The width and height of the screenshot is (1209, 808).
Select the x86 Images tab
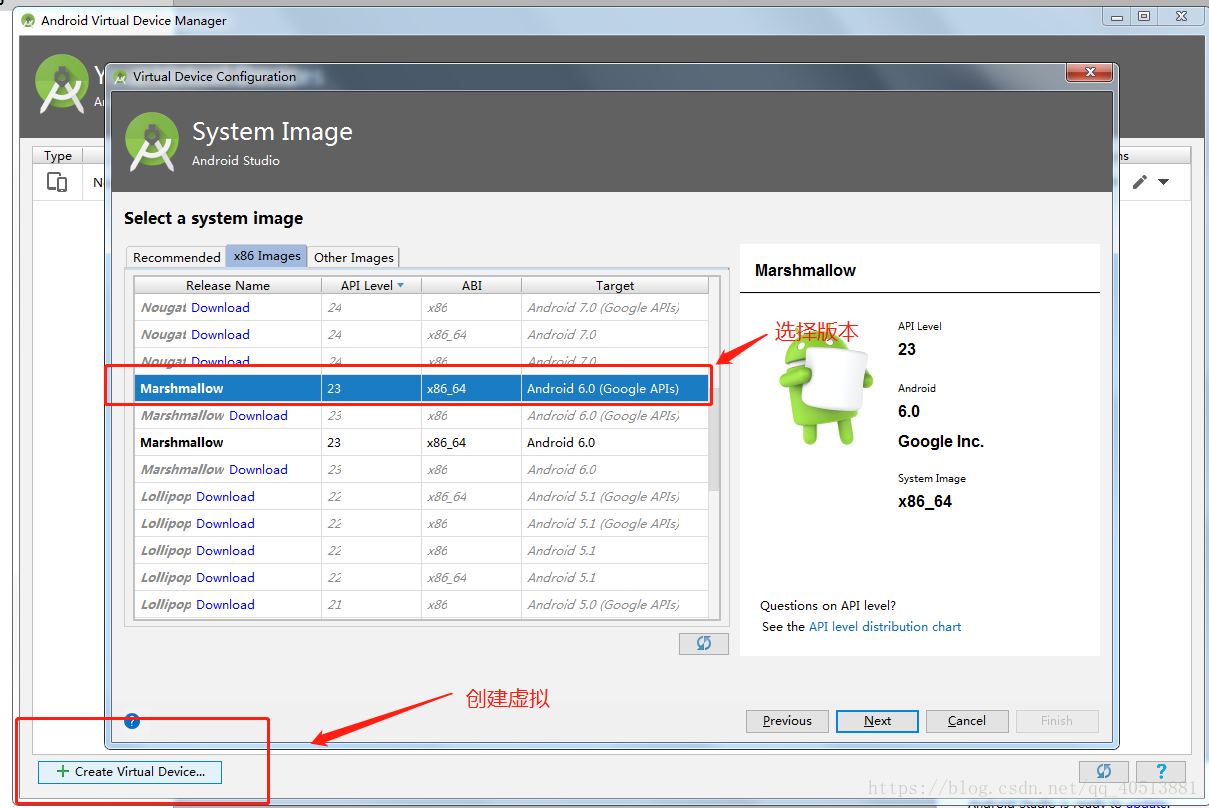click(x=267, y=256)
